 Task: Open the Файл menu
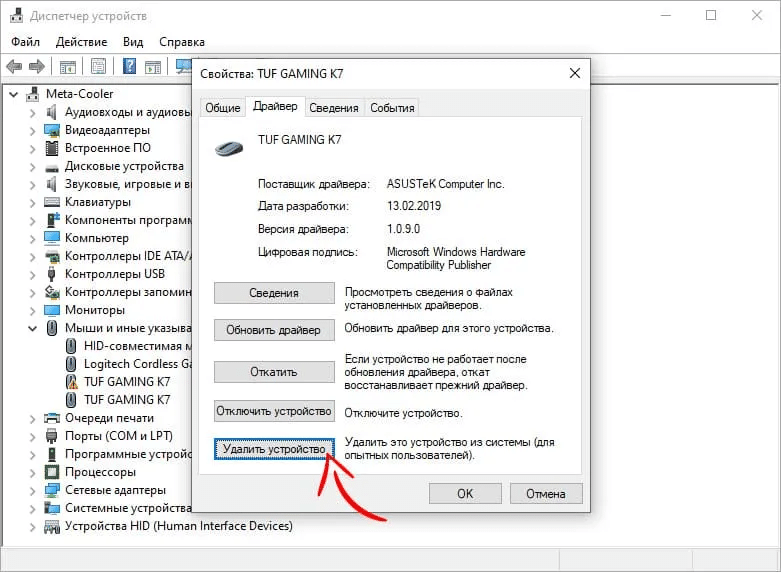coord(26,42)
